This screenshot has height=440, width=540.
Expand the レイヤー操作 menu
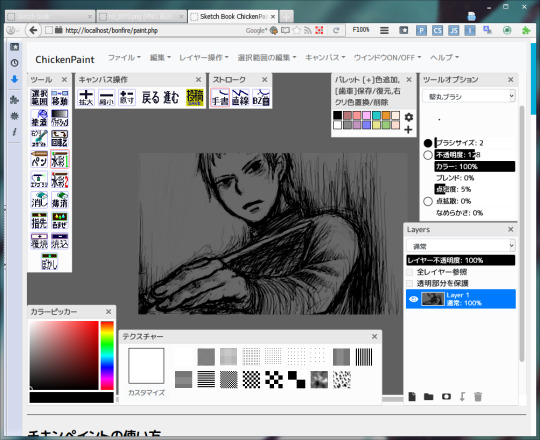pyautogui.click(x=204, y=57)
